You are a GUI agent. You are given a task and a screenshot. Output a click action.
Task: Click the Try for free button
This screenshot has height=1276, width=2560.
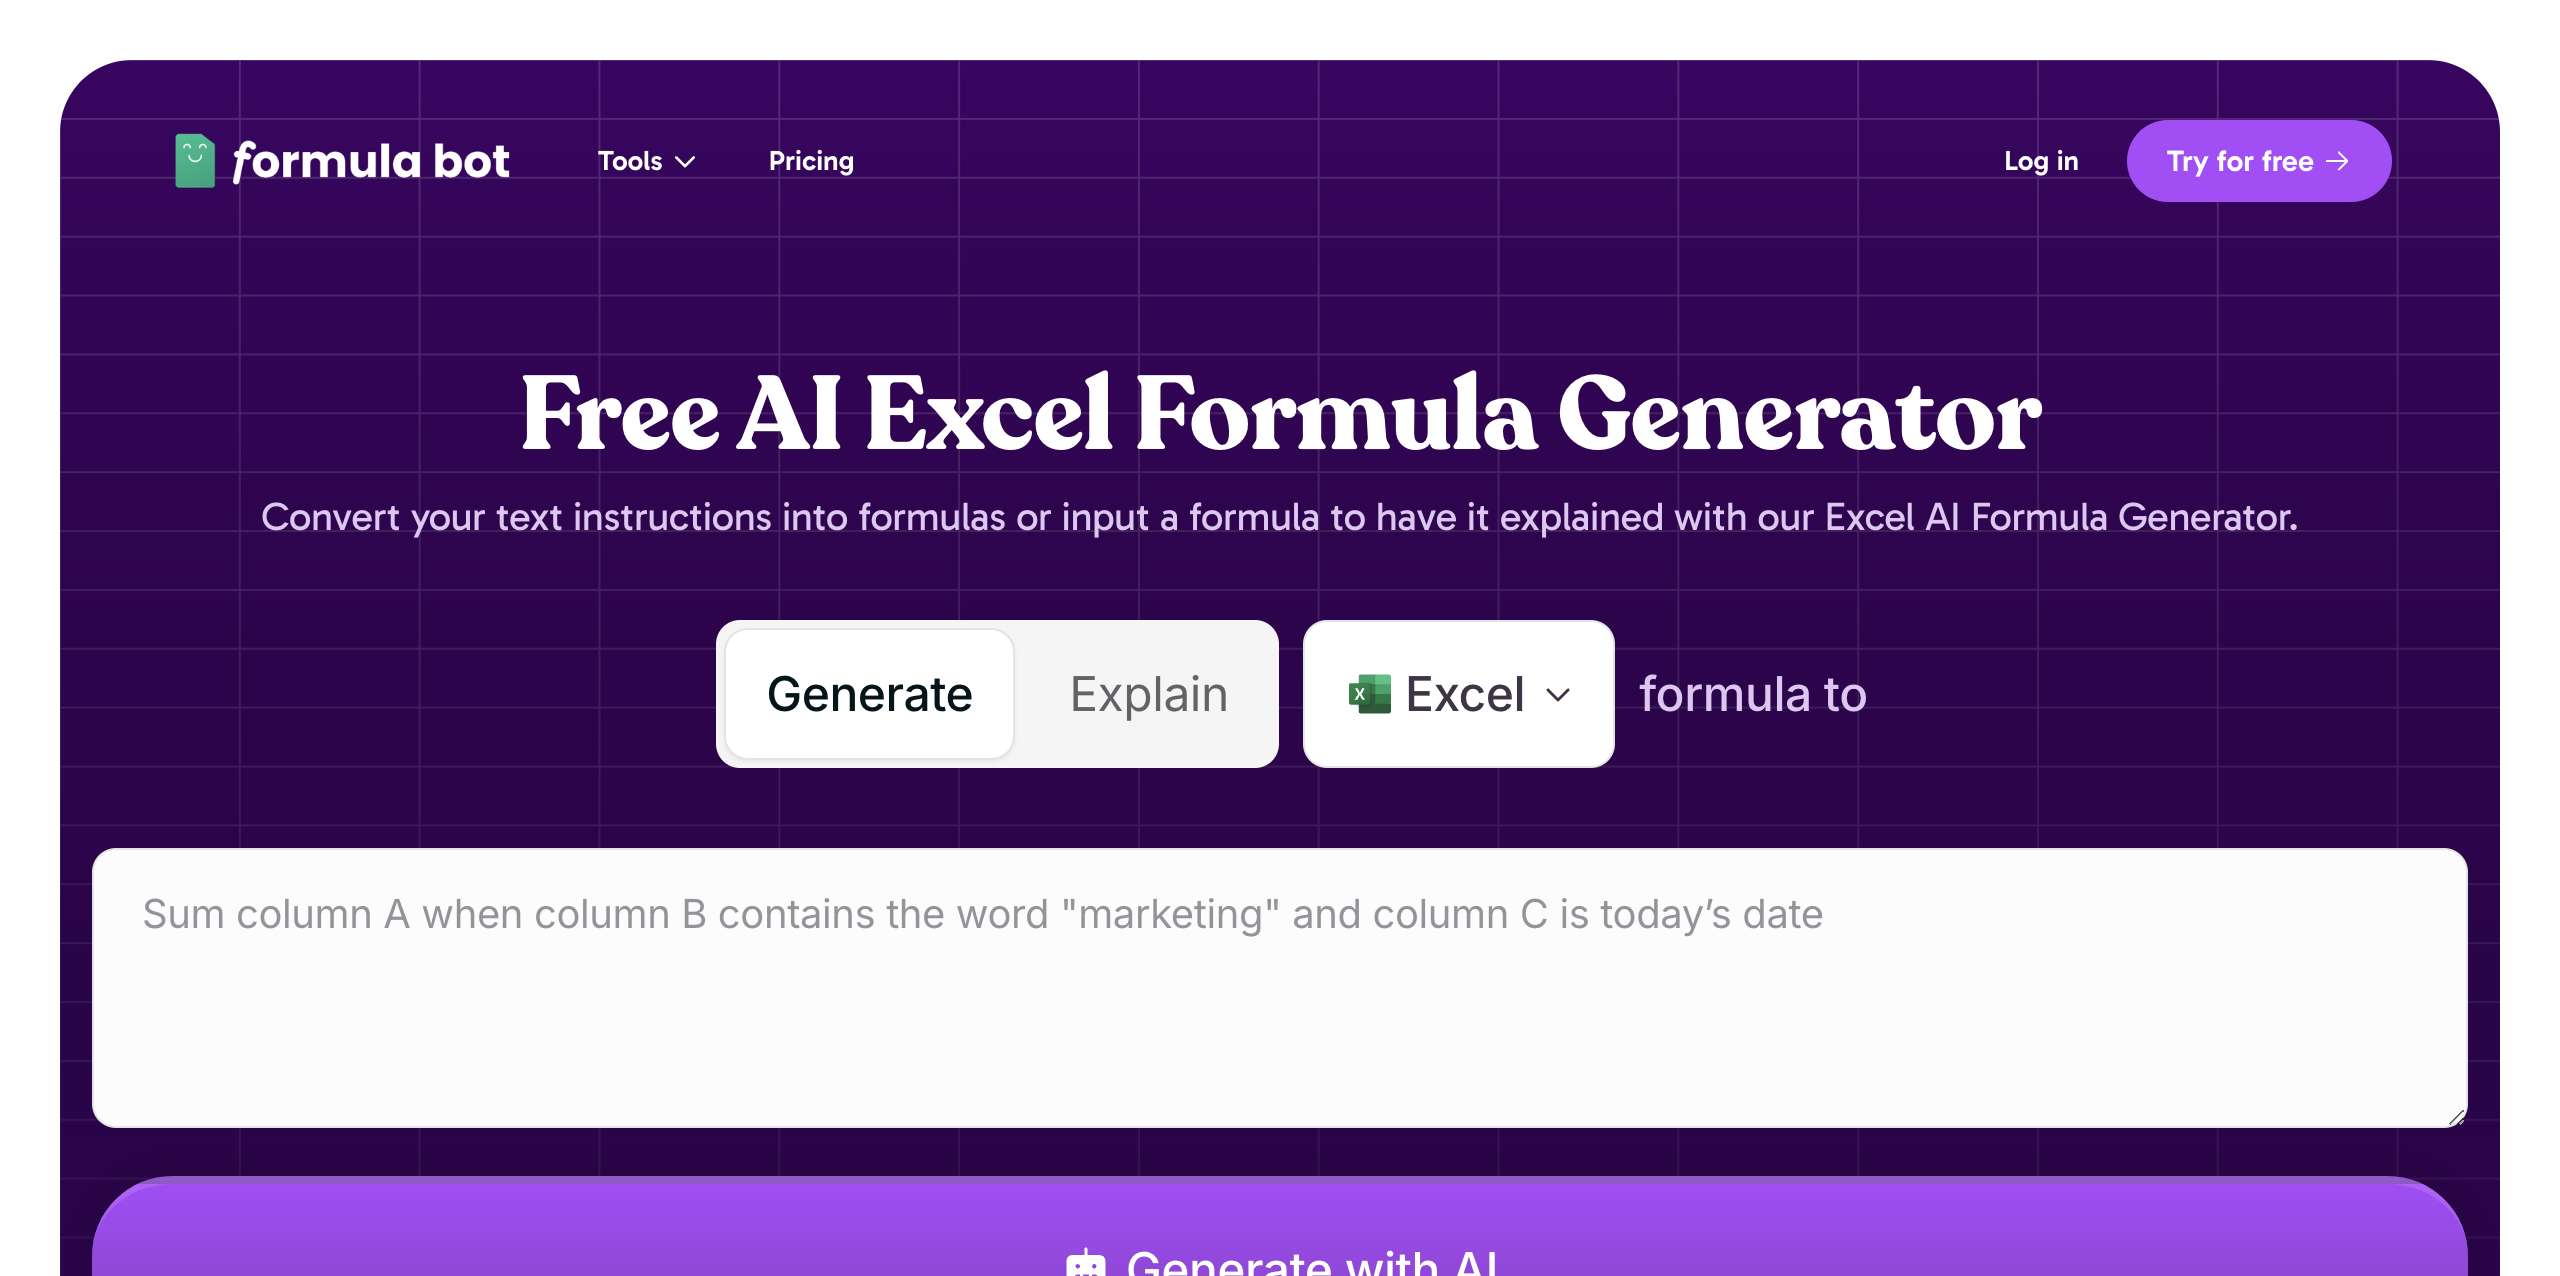2258,161
